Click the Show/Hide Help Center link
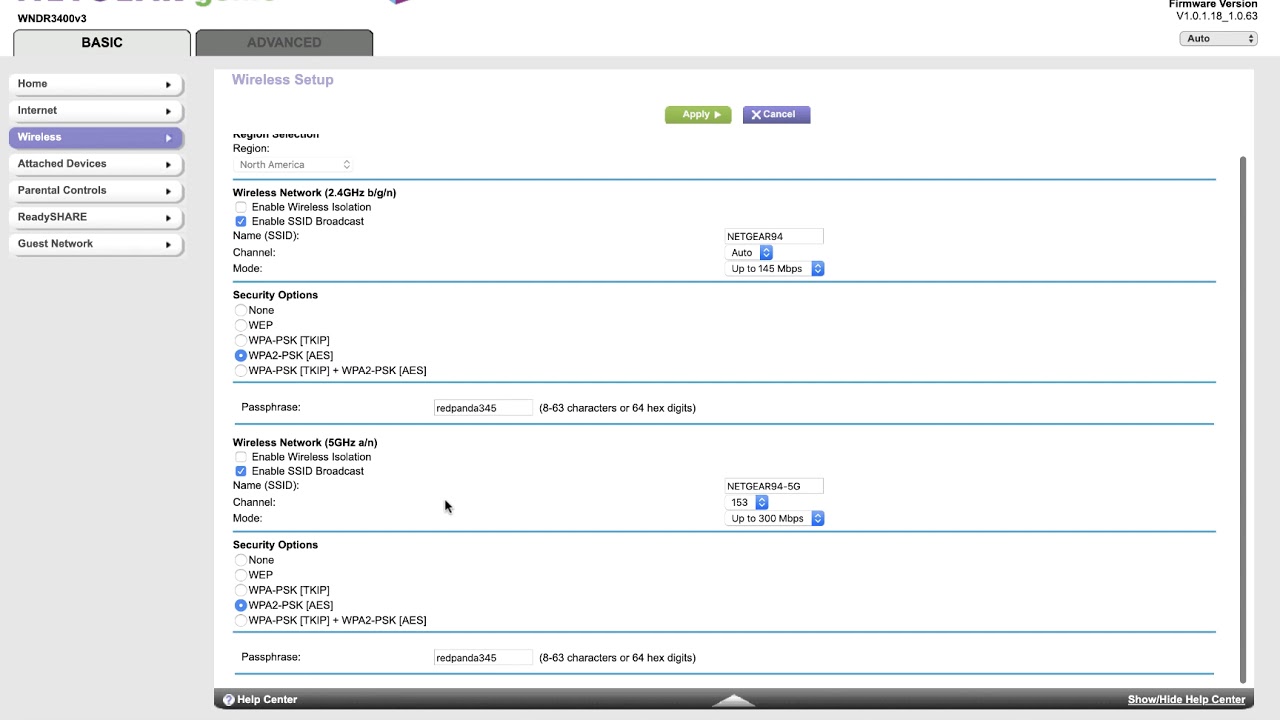 [x=1186, y=700]
